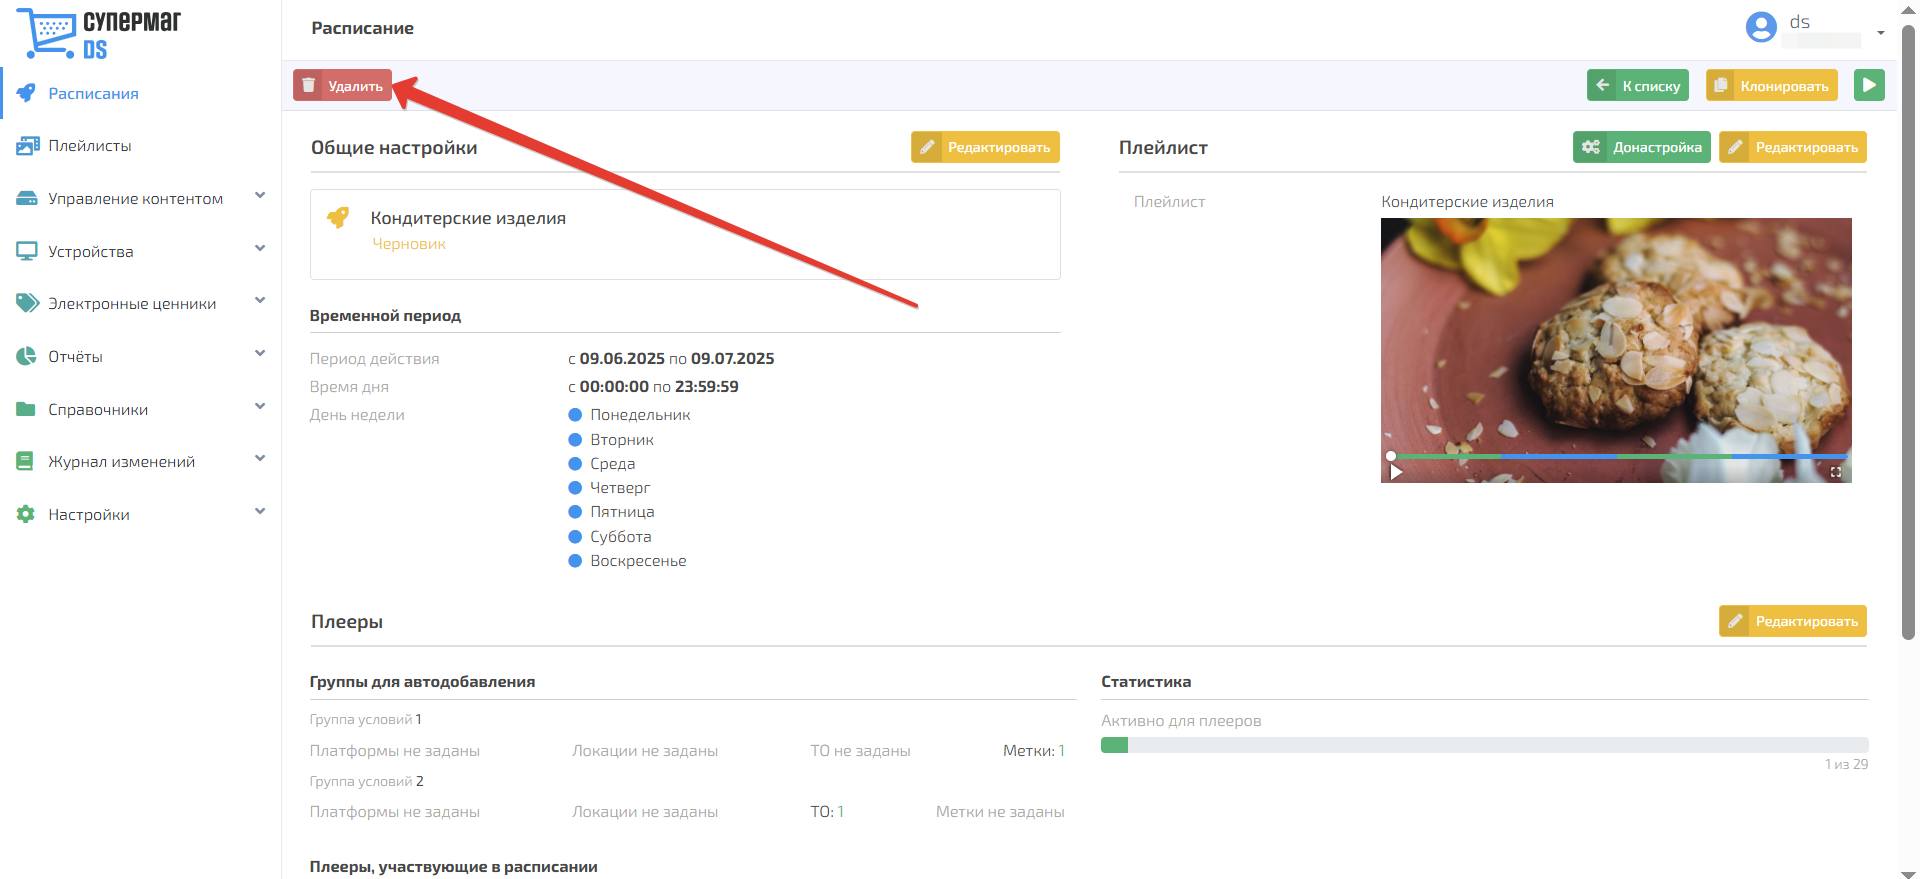
Task: Expand Настройки submenu chevron
Action: point(260,512)
